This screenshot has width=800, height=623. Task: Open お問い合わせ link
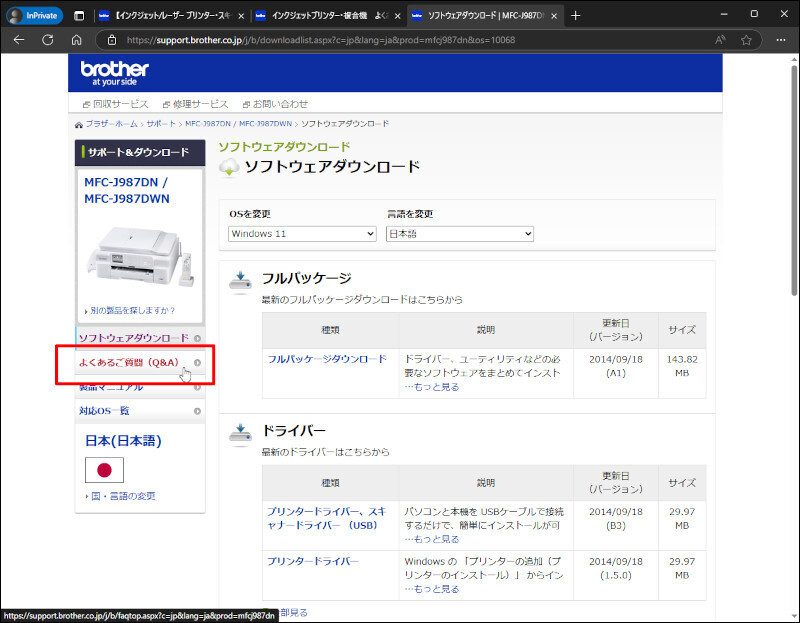[x=276, y=104]
